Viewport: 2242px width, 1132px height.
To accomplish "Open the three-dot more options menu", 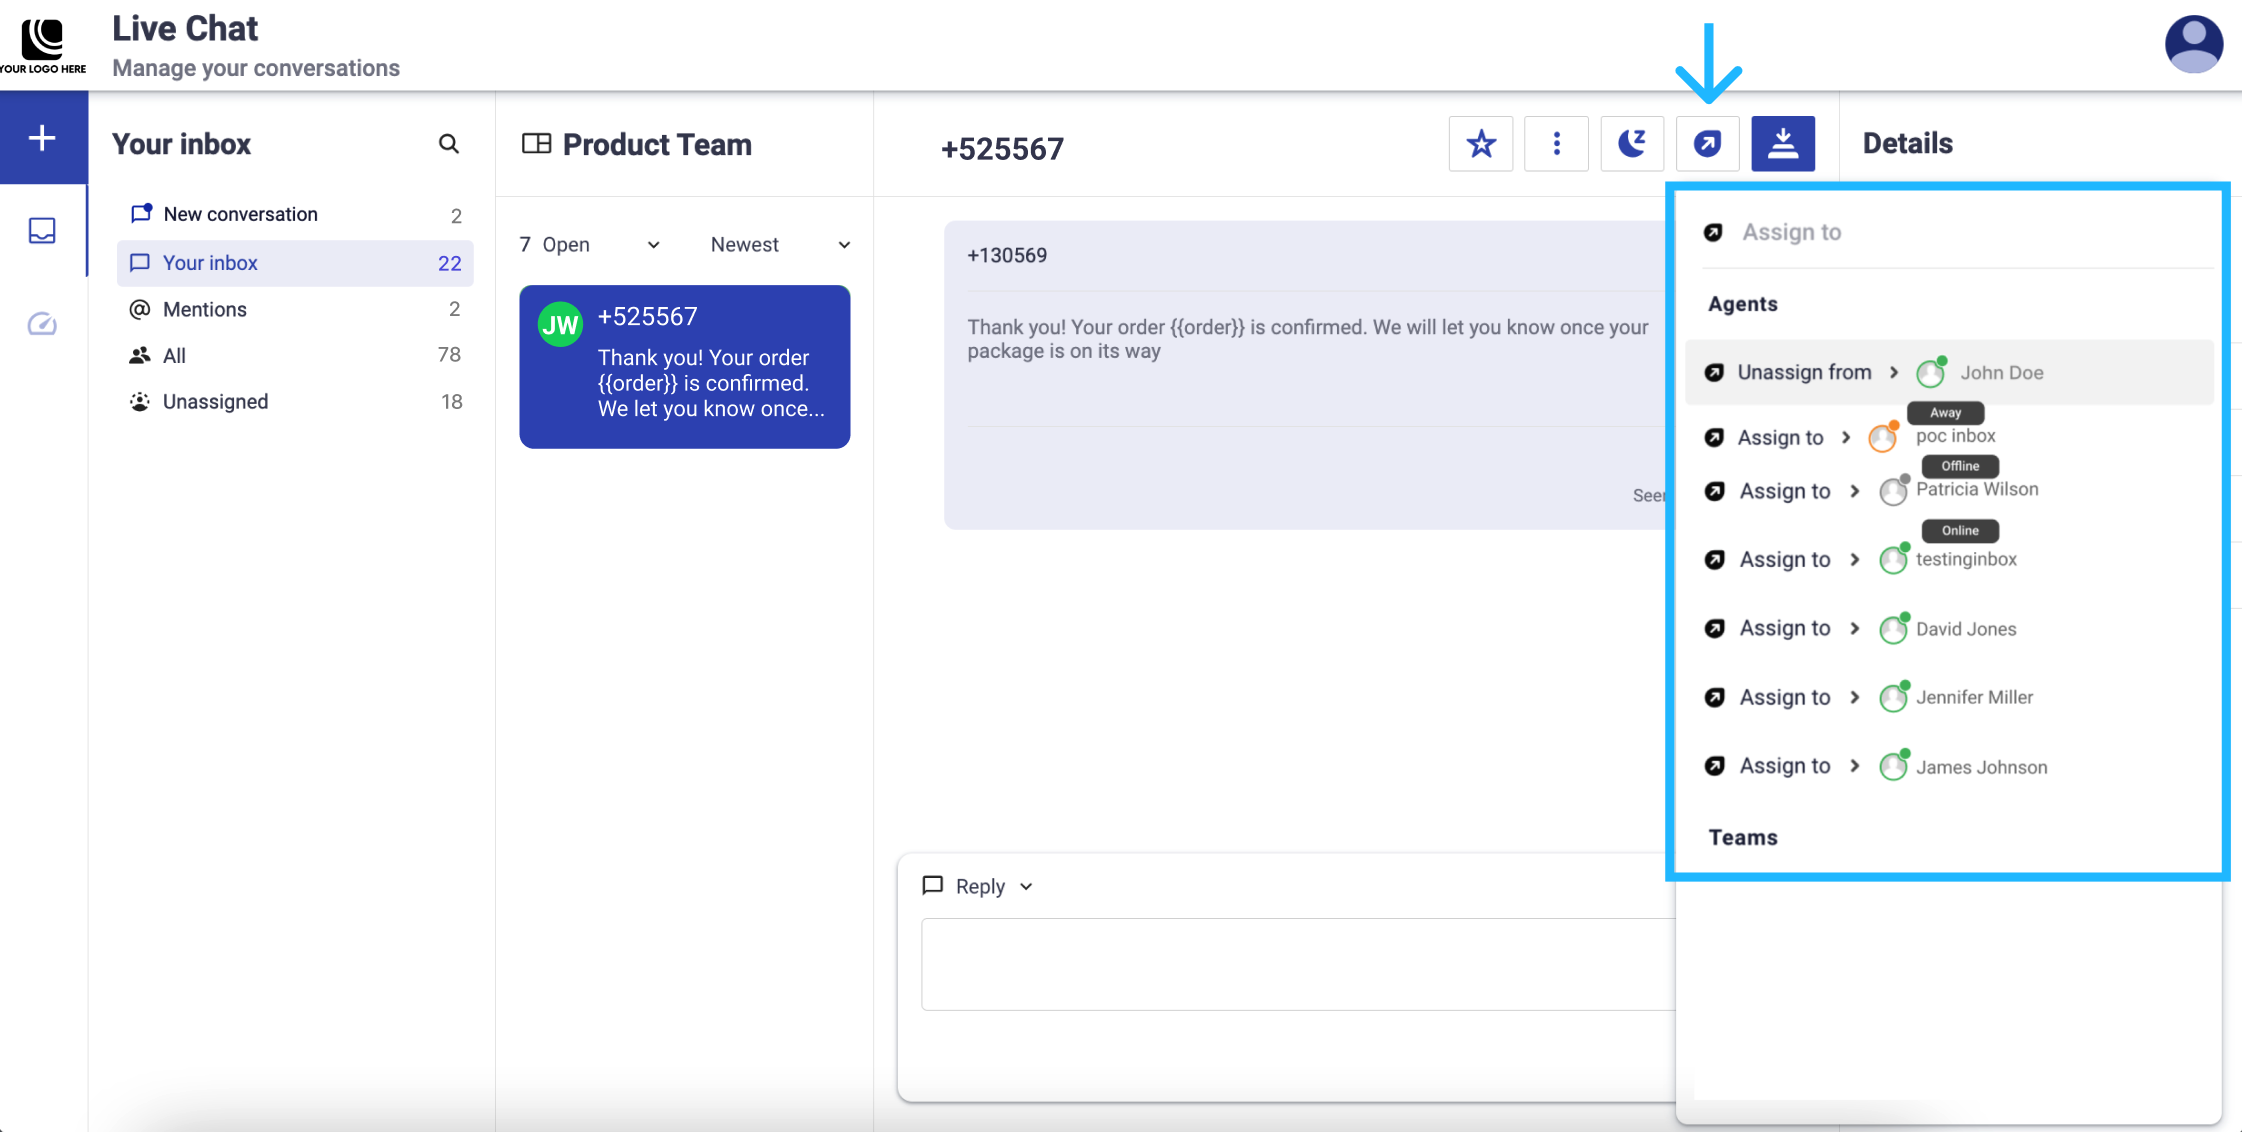I will point(1556,144).
